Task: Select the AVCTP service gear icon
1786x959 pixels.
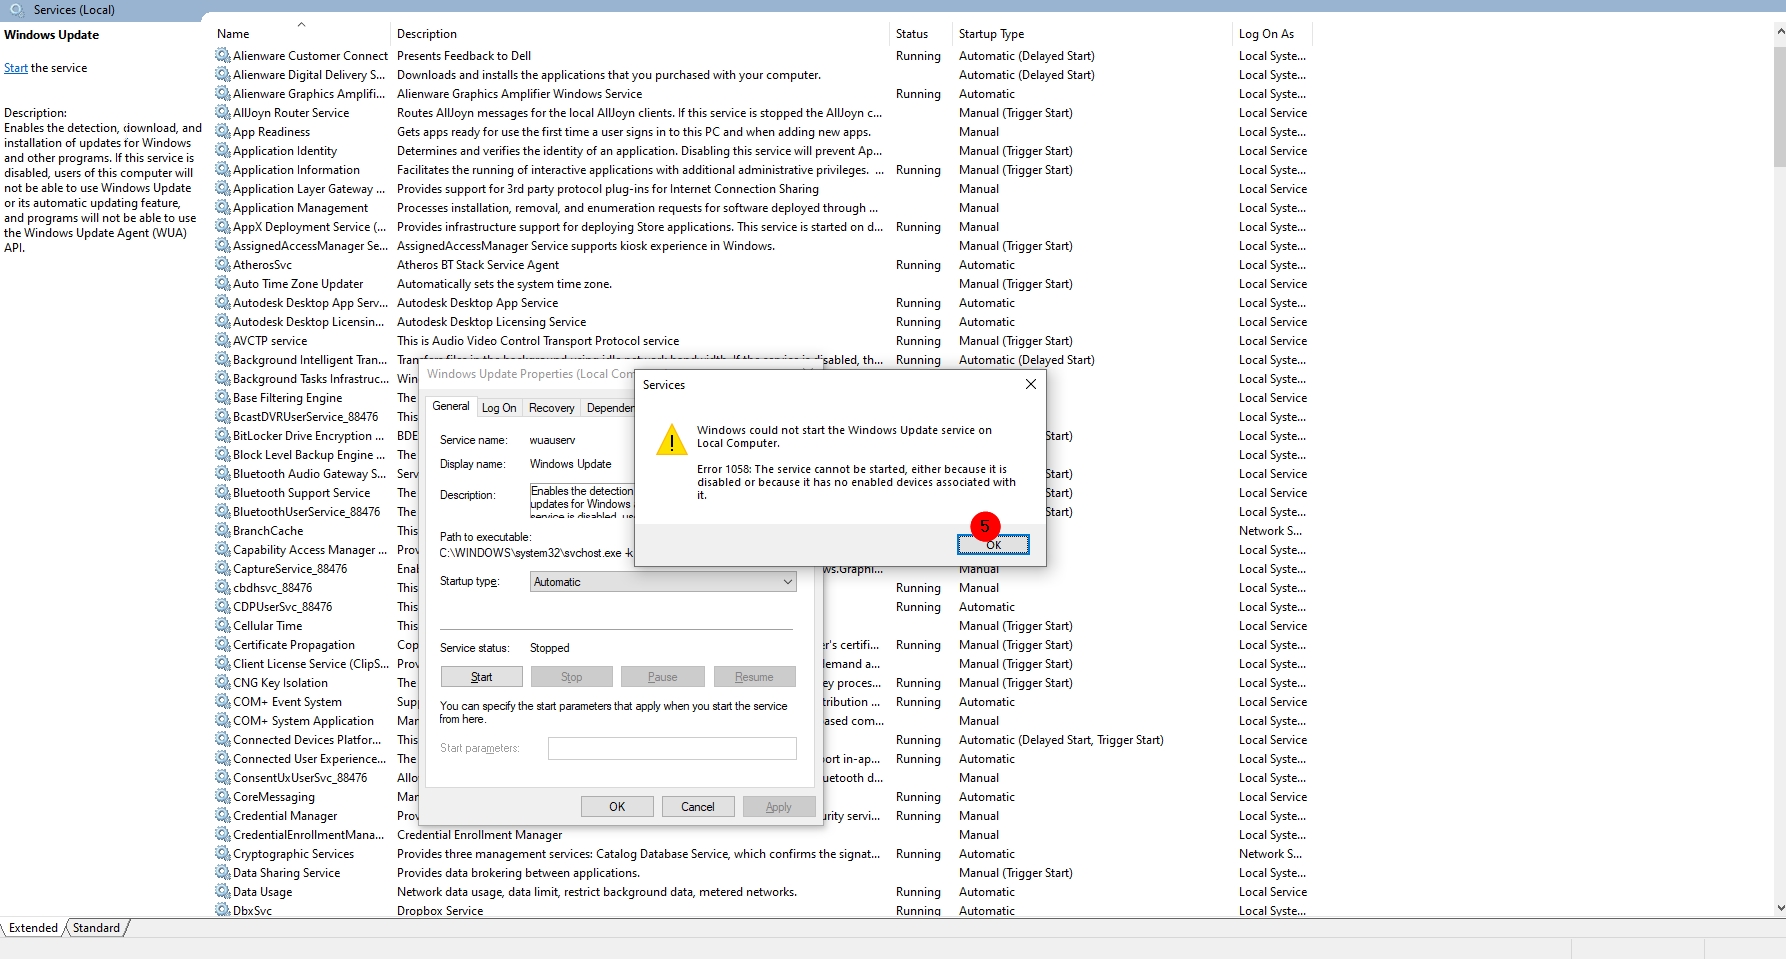Action: click(222, 341)
